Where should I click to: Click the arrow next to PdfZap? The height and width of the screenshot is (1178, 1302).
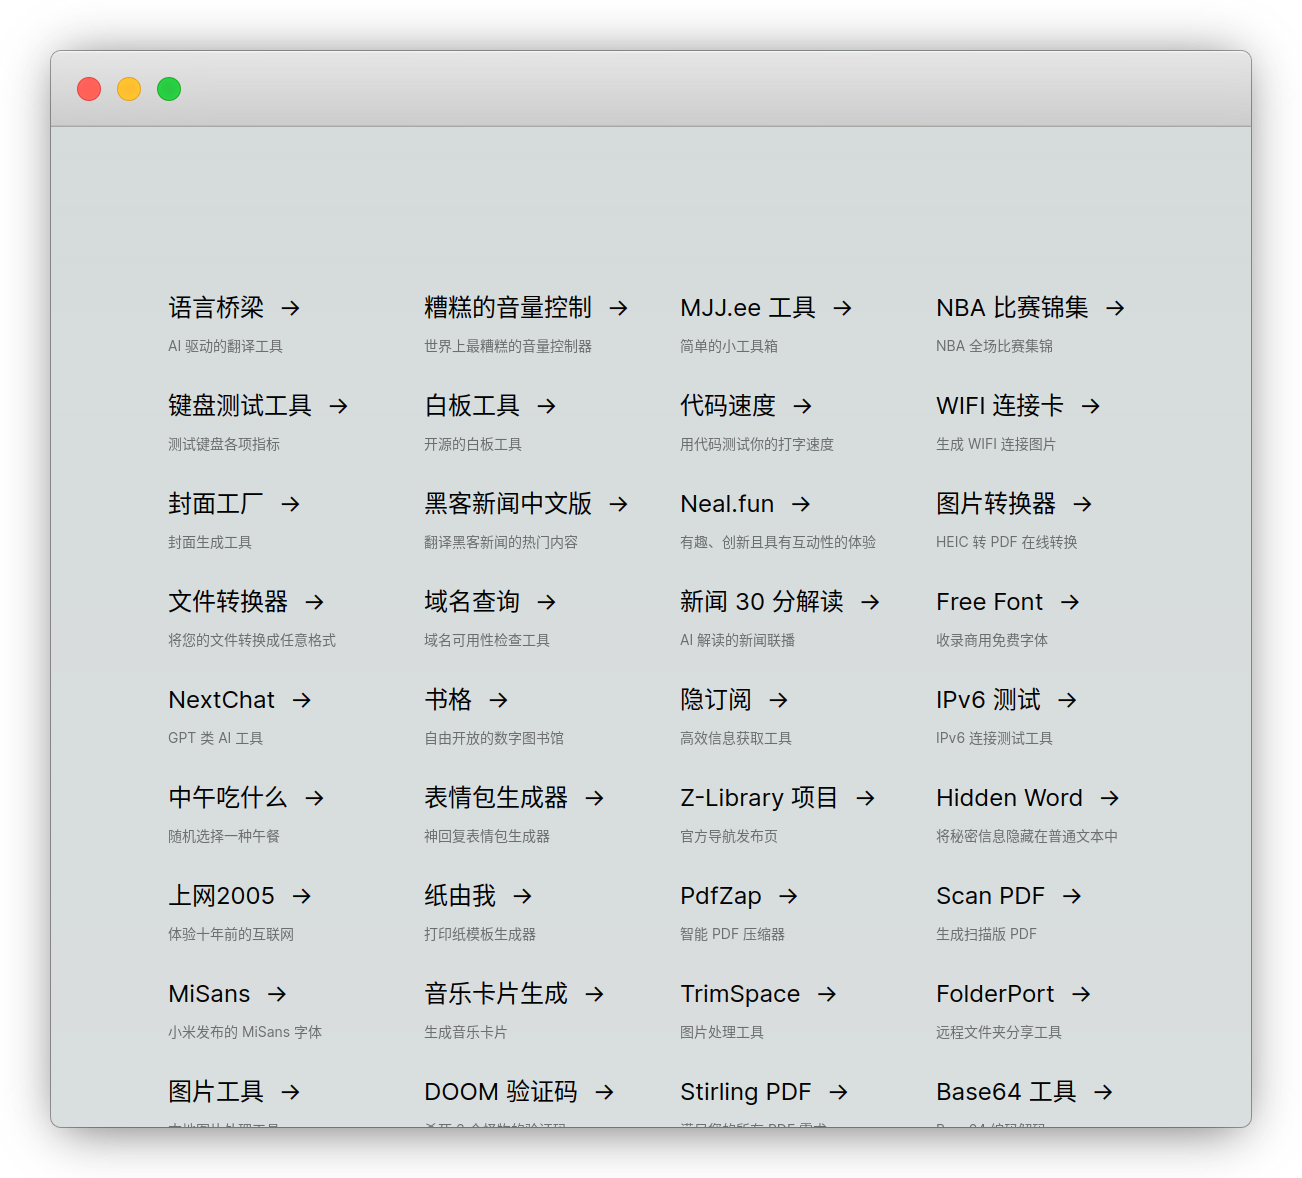(788, 896)
